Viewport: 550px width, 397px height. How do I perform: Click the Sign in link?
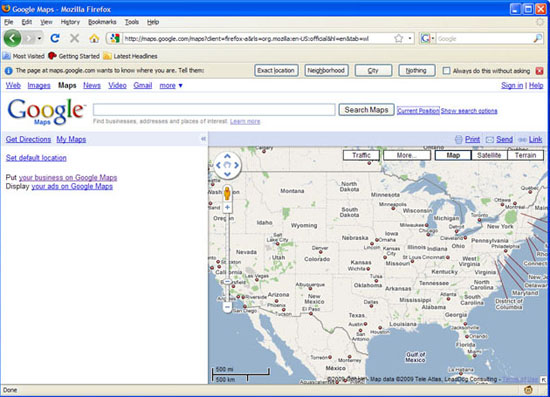(512, 86)
